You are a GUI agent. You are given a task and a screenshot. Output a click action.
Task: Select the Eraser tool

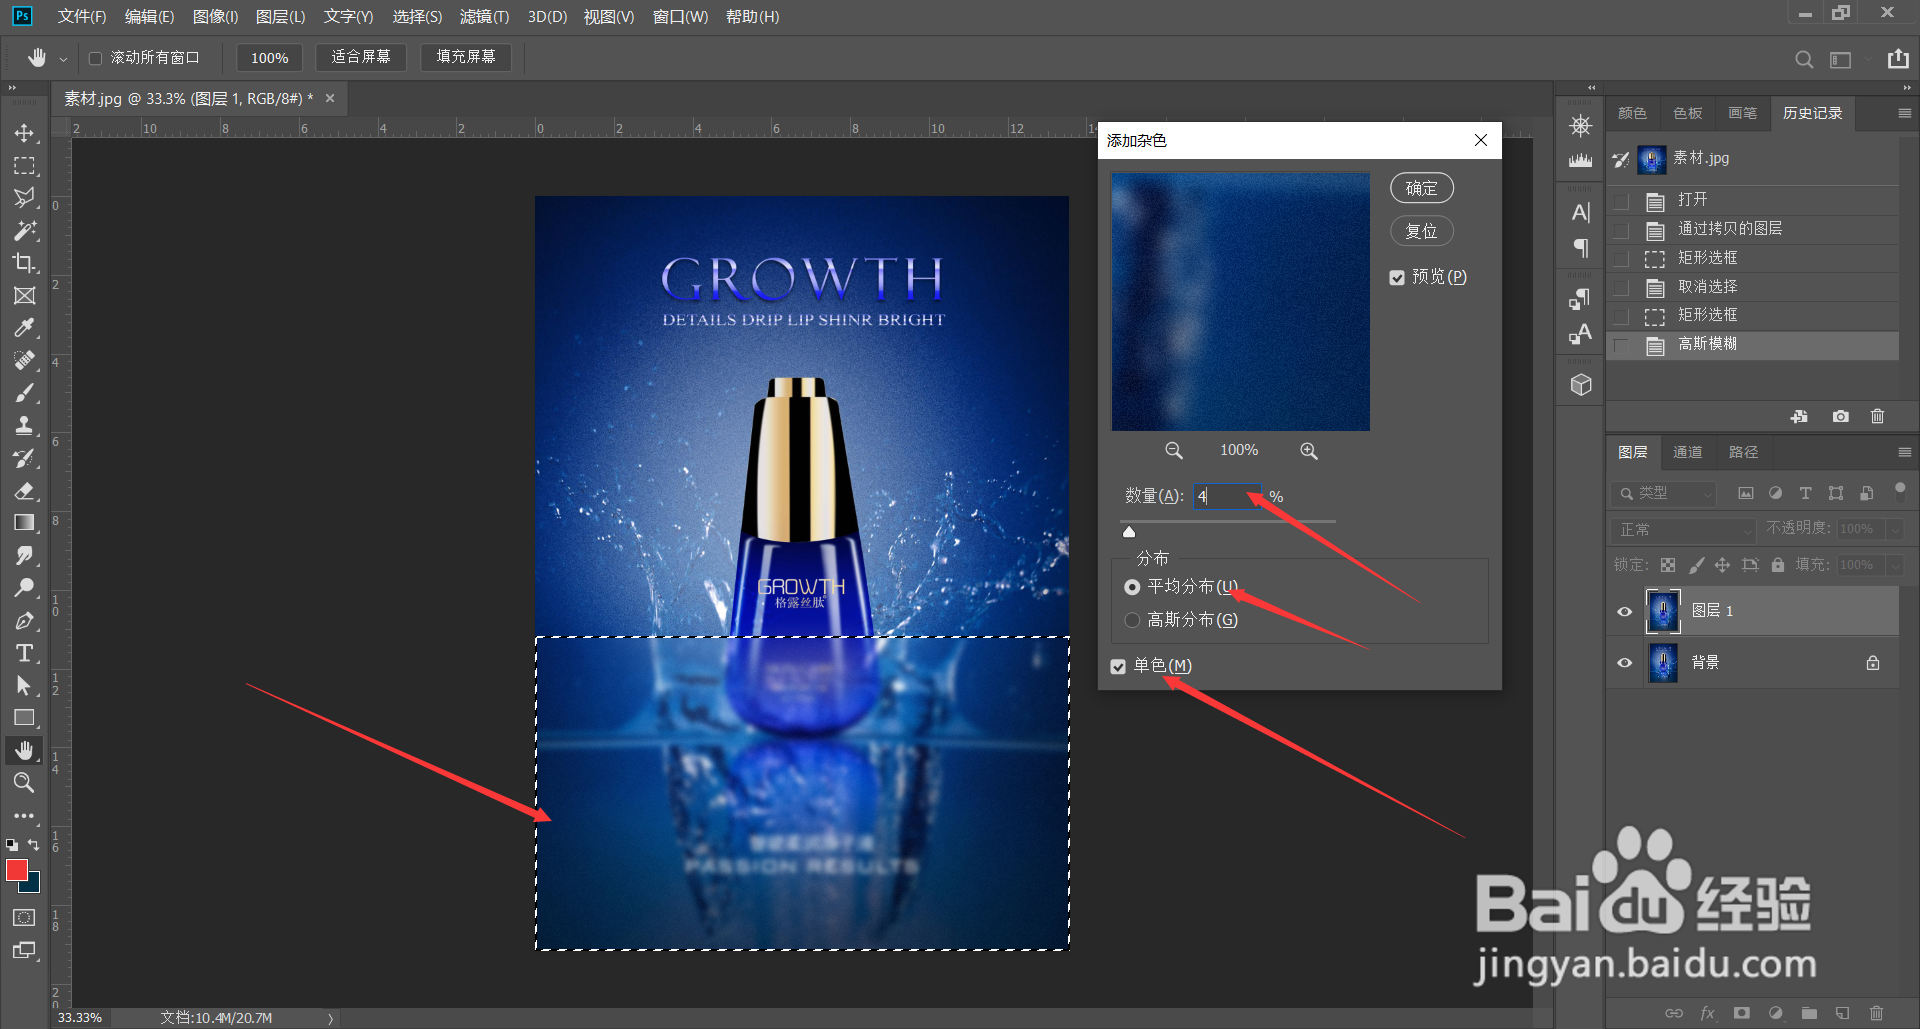[x=24, y=490]
